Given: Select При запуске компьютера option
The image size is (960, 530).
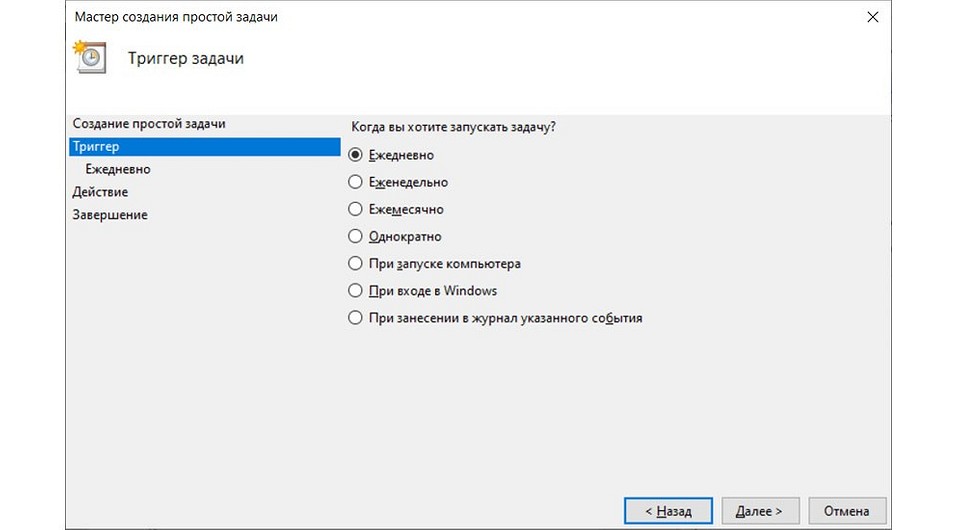Looking at the screenshot, I should click(355, 264).
